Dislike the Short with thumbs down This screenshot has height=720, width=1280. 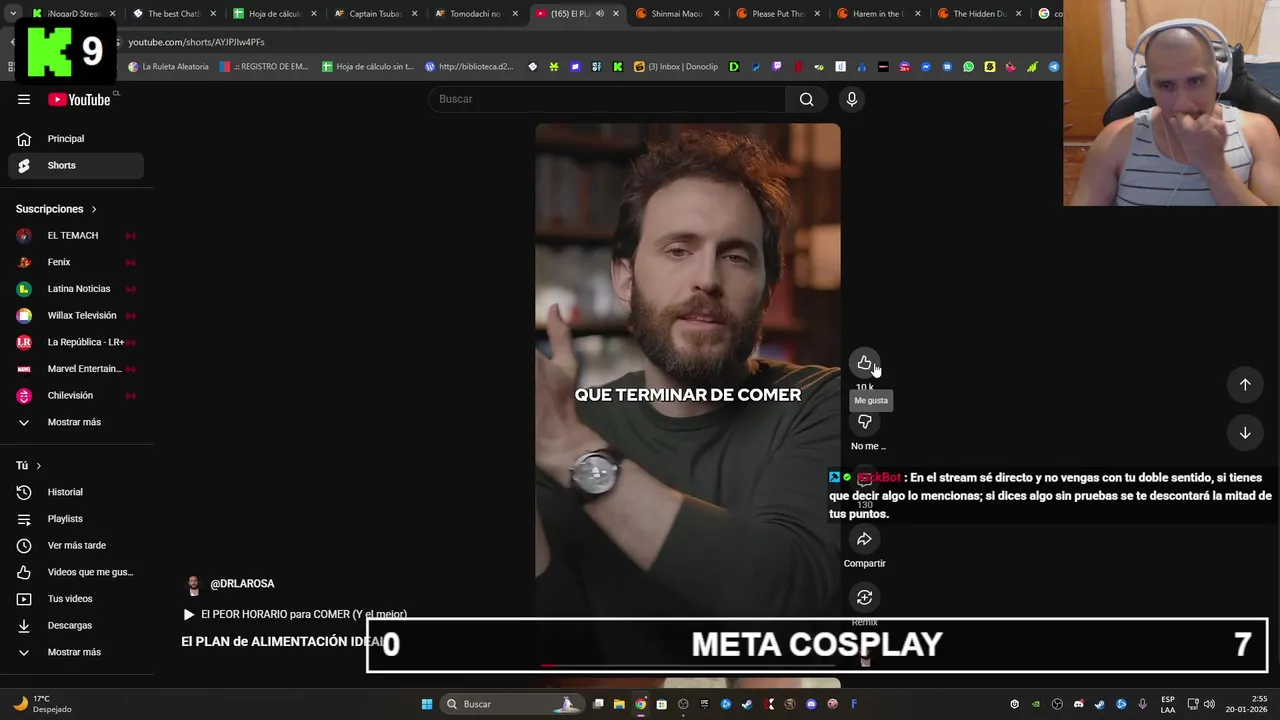pyautogui.click(x=865, y=422)
